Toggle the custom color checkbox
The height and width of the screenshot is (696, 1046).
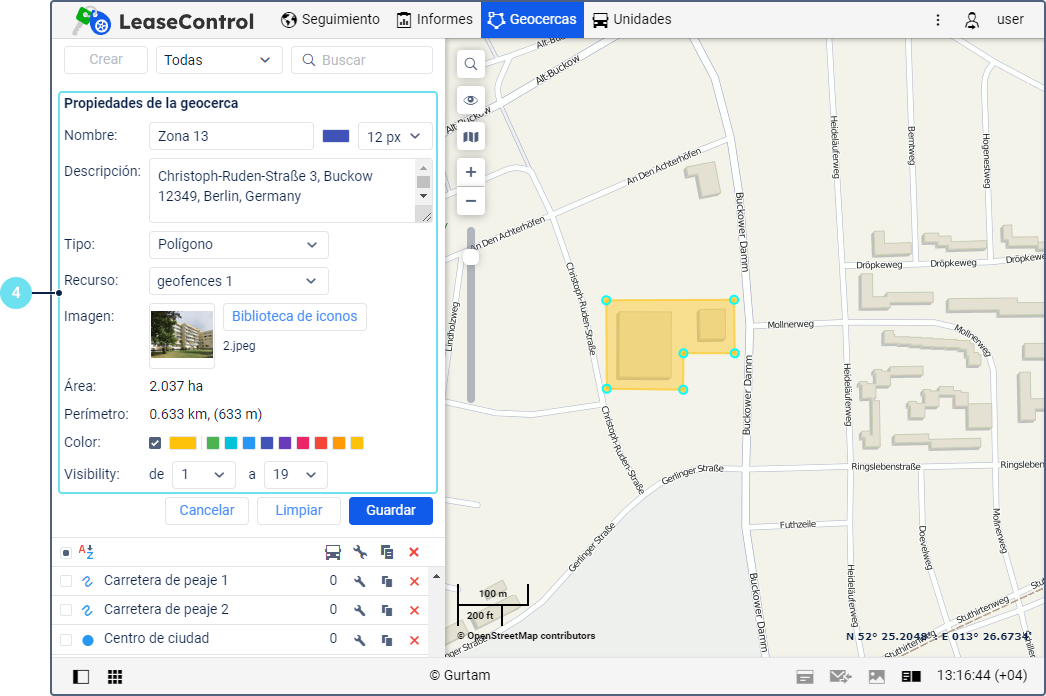(155, 443)
